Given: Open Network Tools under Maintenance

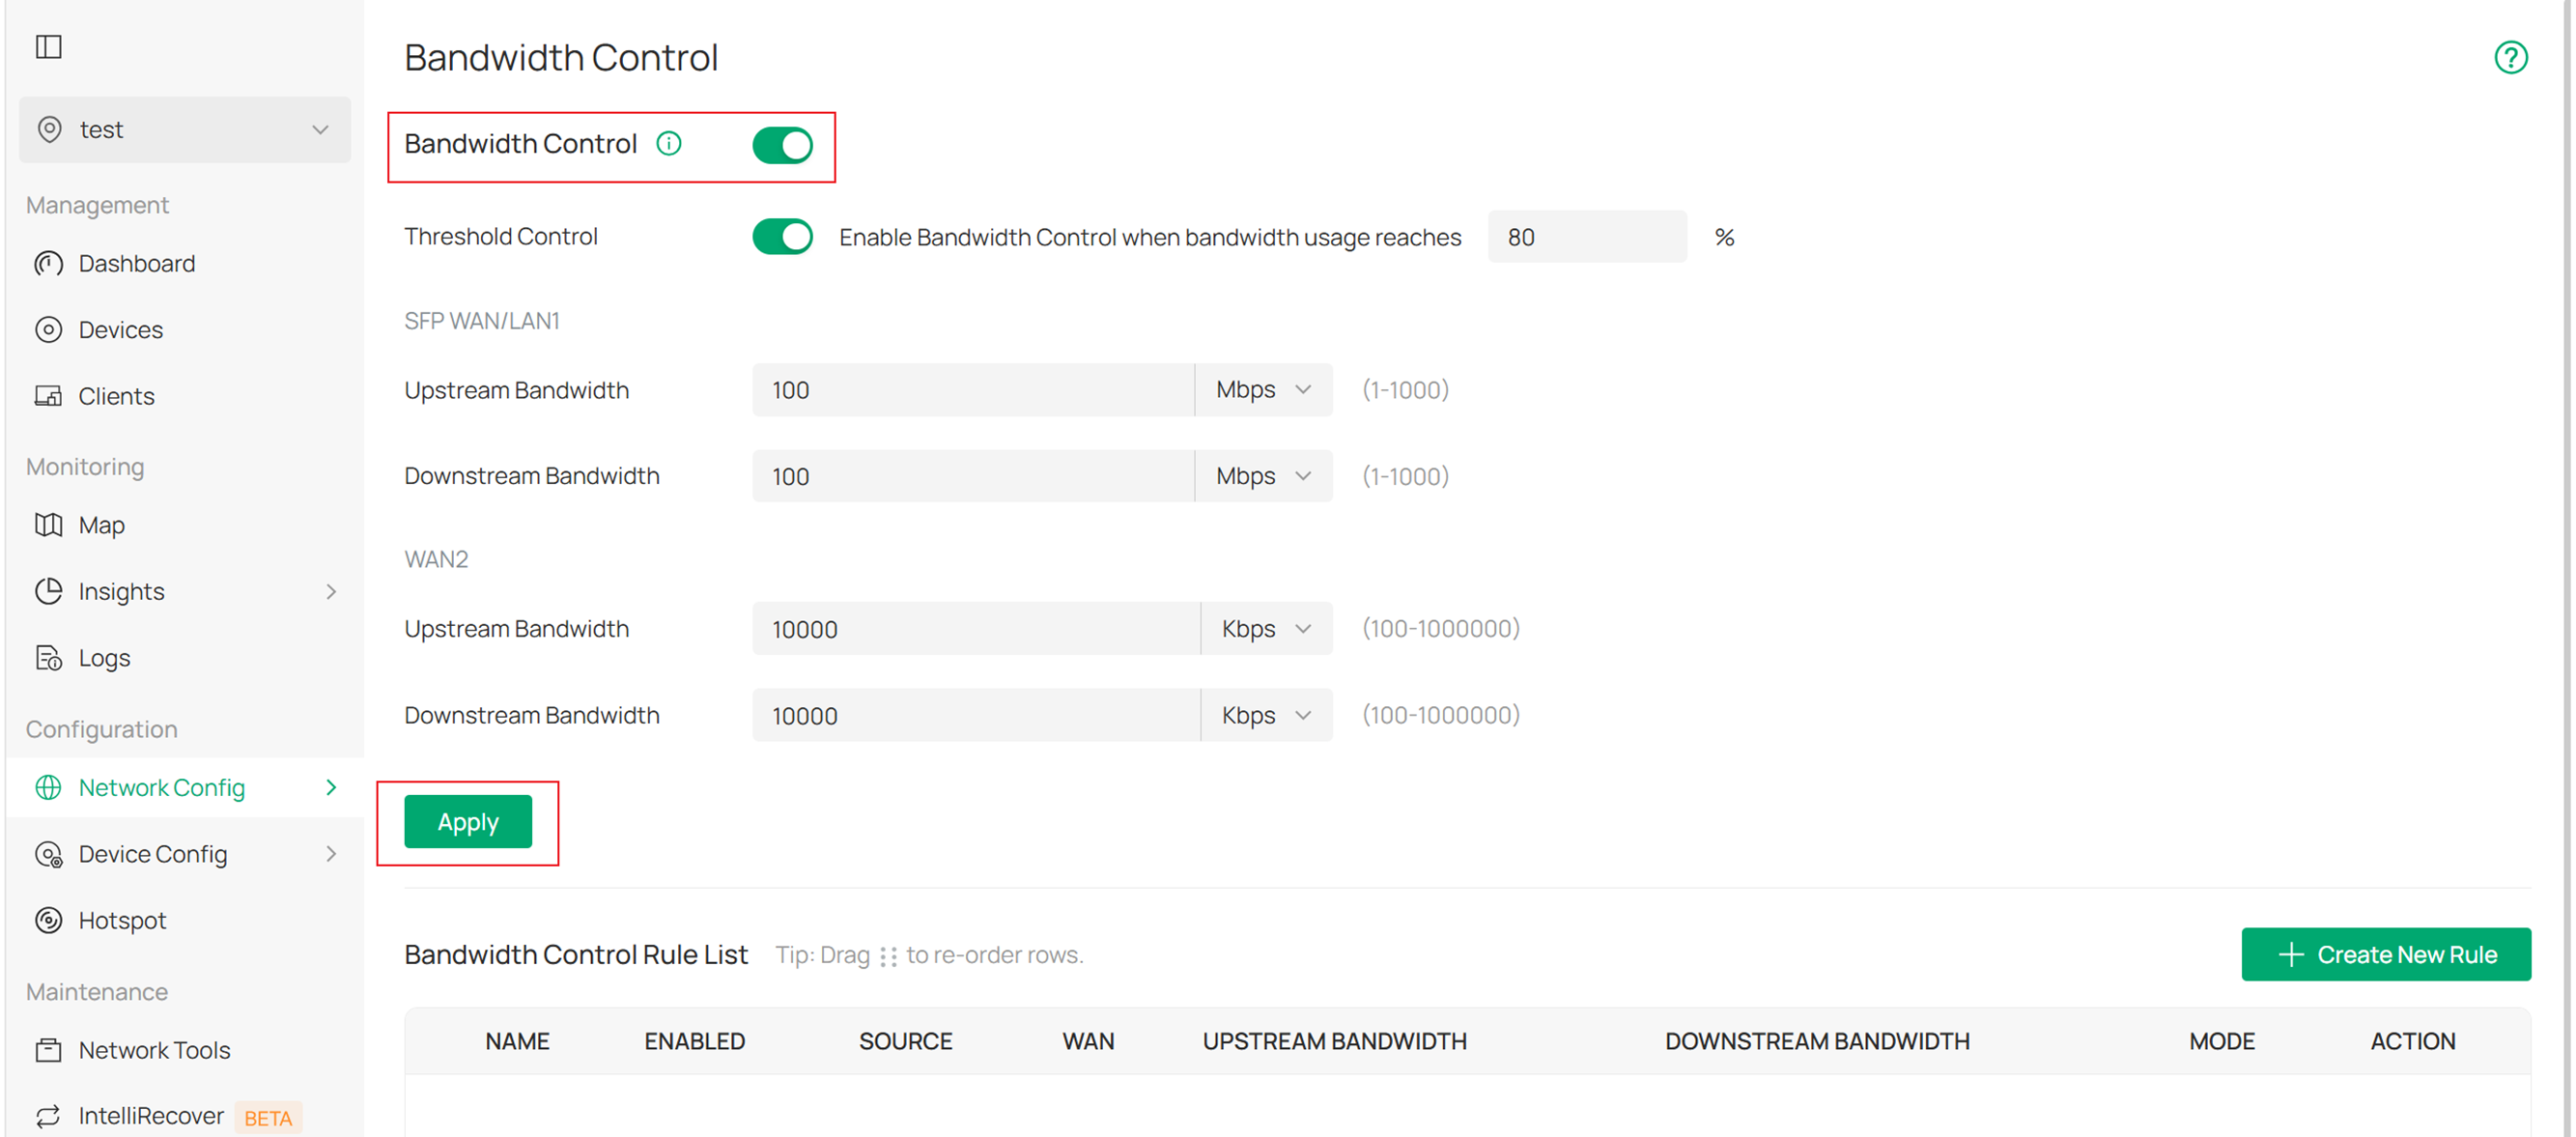Looking at the screenshot, I should 154,1049.
